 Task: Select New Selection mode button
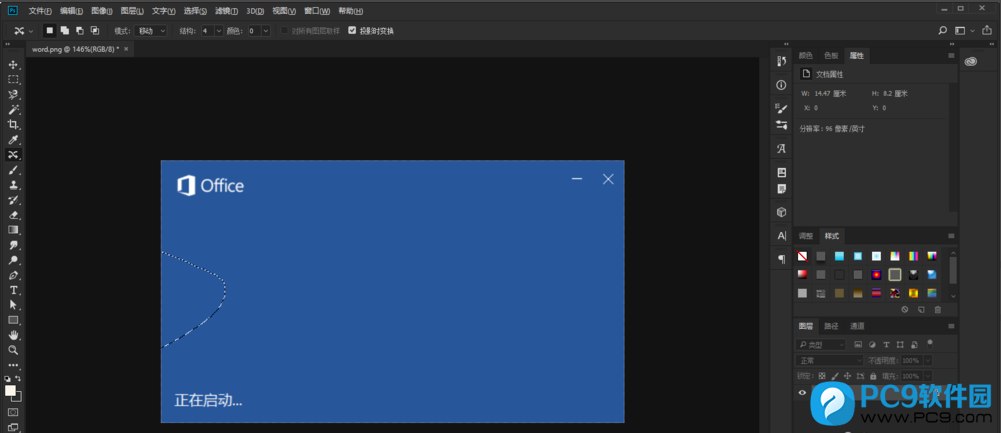tap(50, 30)
